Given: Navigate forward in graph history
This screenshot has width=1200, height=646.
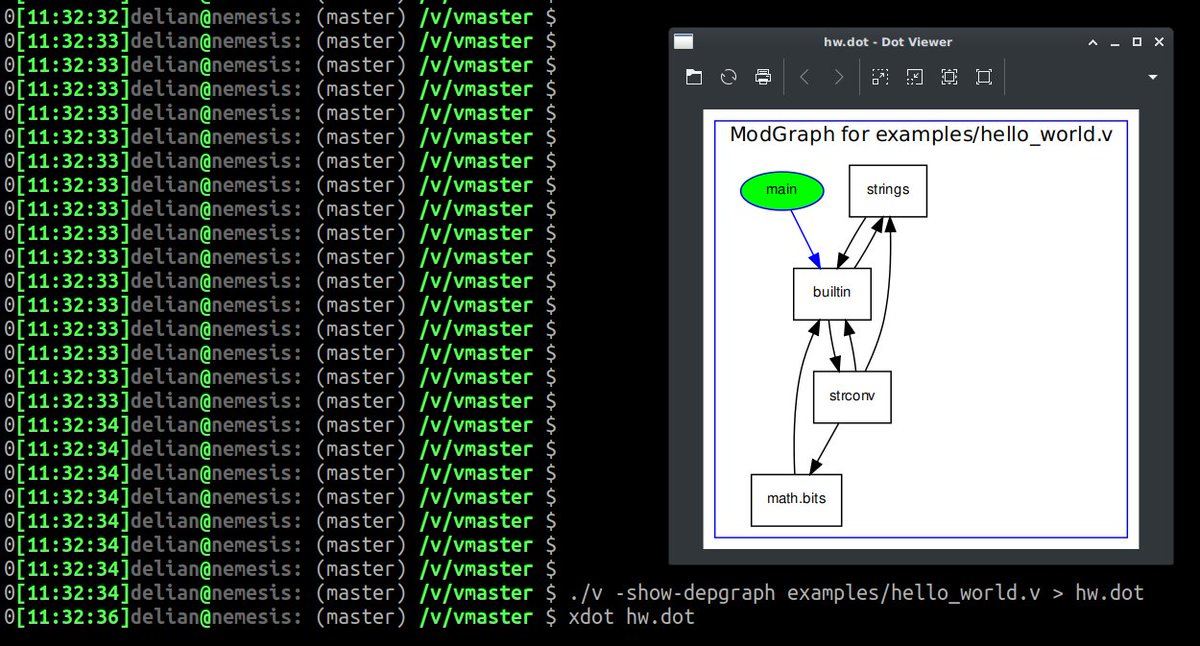Looking at the screenshot, I should pyautogui.click(x=838, y=76).
